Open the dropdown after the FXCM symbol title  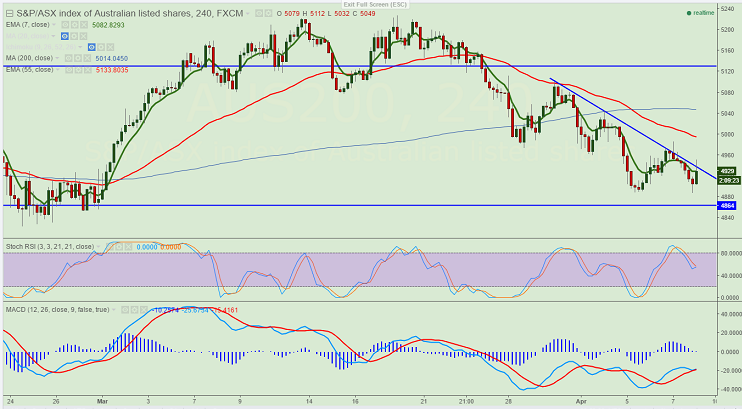pyautogui.click(x=247, y=14)
